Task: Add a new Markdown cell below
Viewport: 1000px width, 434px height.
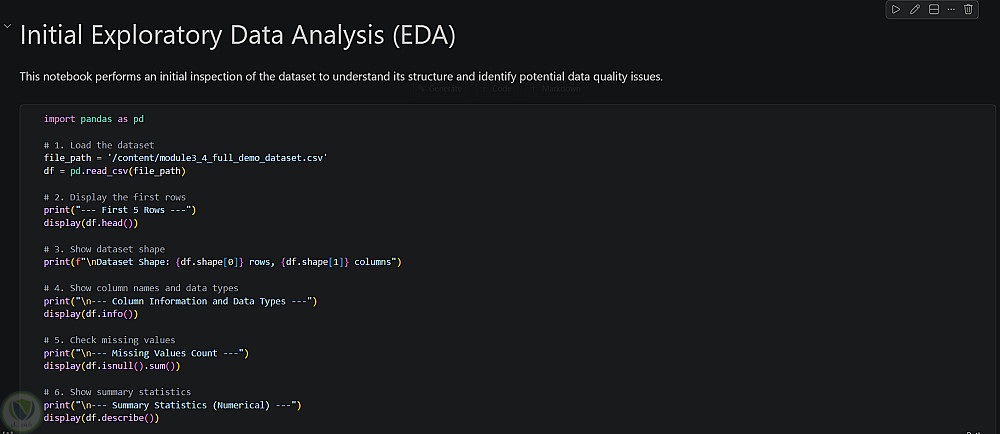Action: pyautogui.click(x=555, y=89)
